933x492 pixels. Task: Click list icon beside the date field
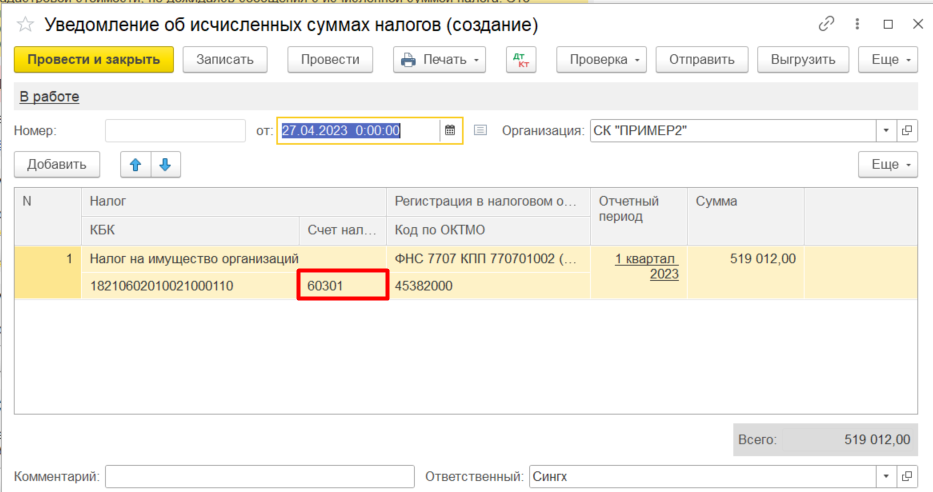(x=480, y=131)
